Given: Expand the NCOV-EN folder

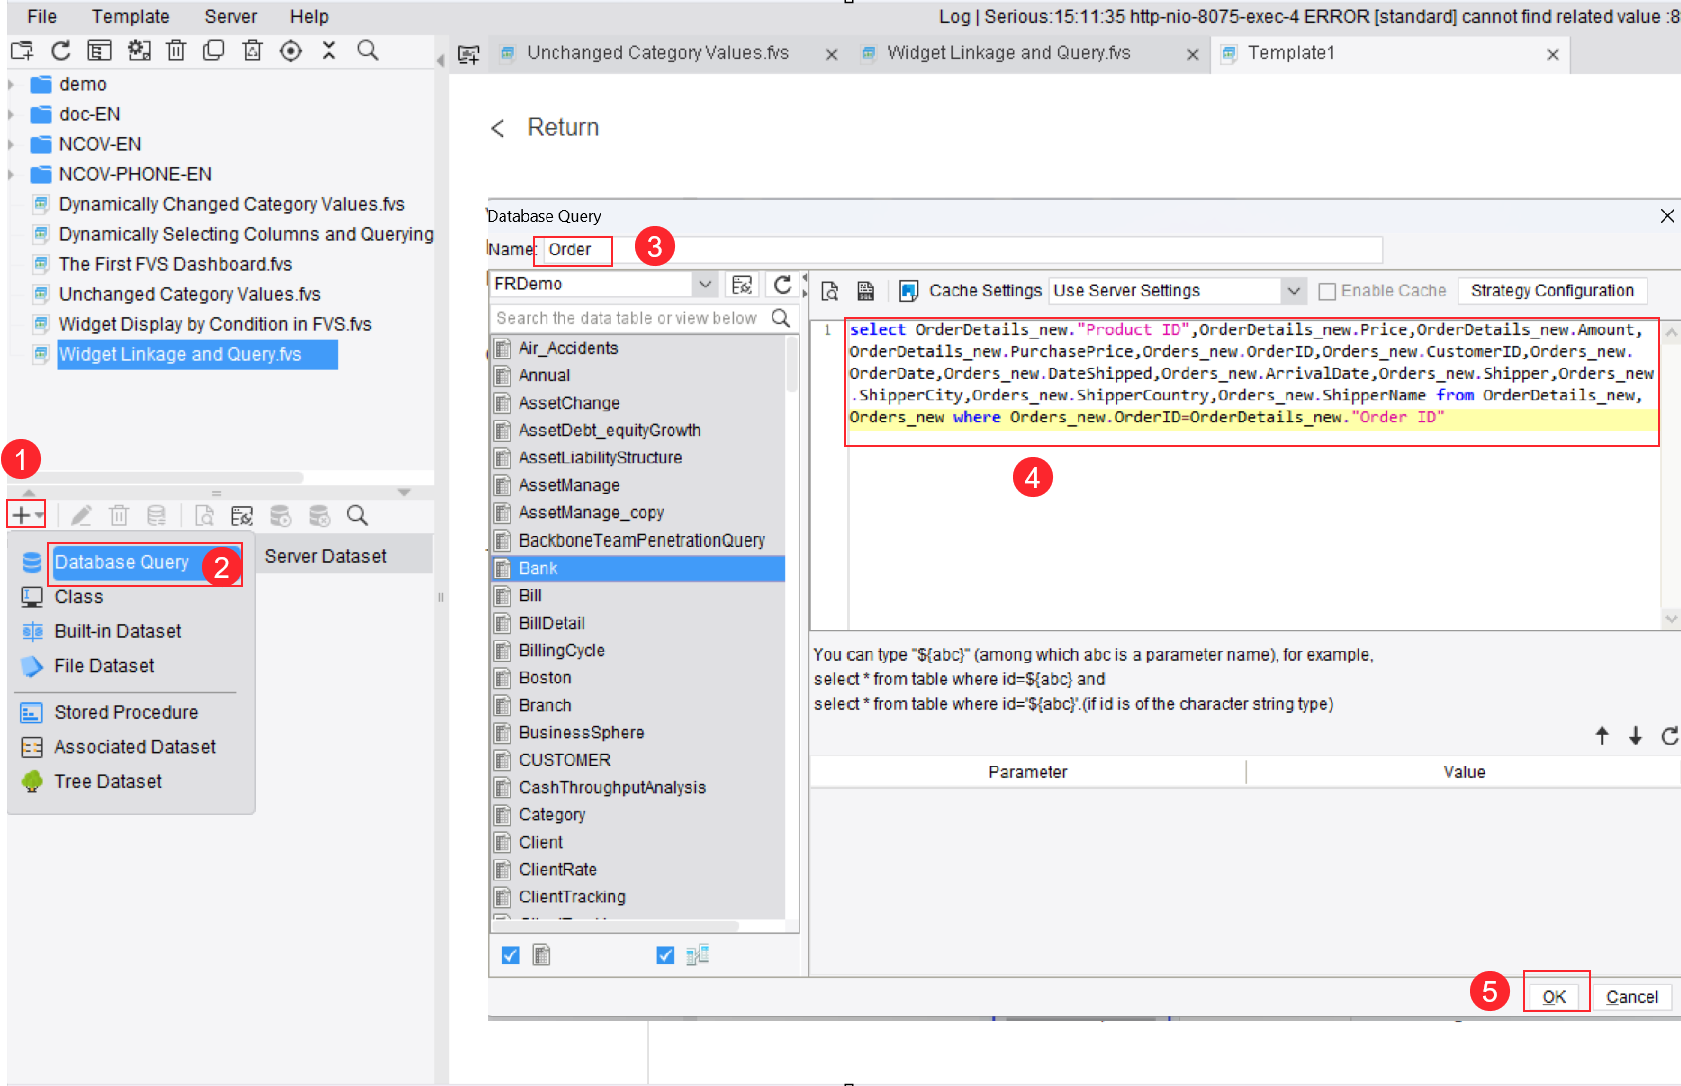Looking at the screenshot, I should click(x=11, y=144).
